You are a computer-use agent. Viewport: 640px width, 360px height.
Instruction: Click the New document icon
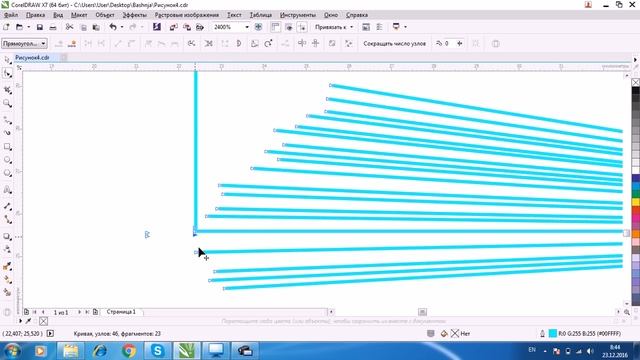6,27
